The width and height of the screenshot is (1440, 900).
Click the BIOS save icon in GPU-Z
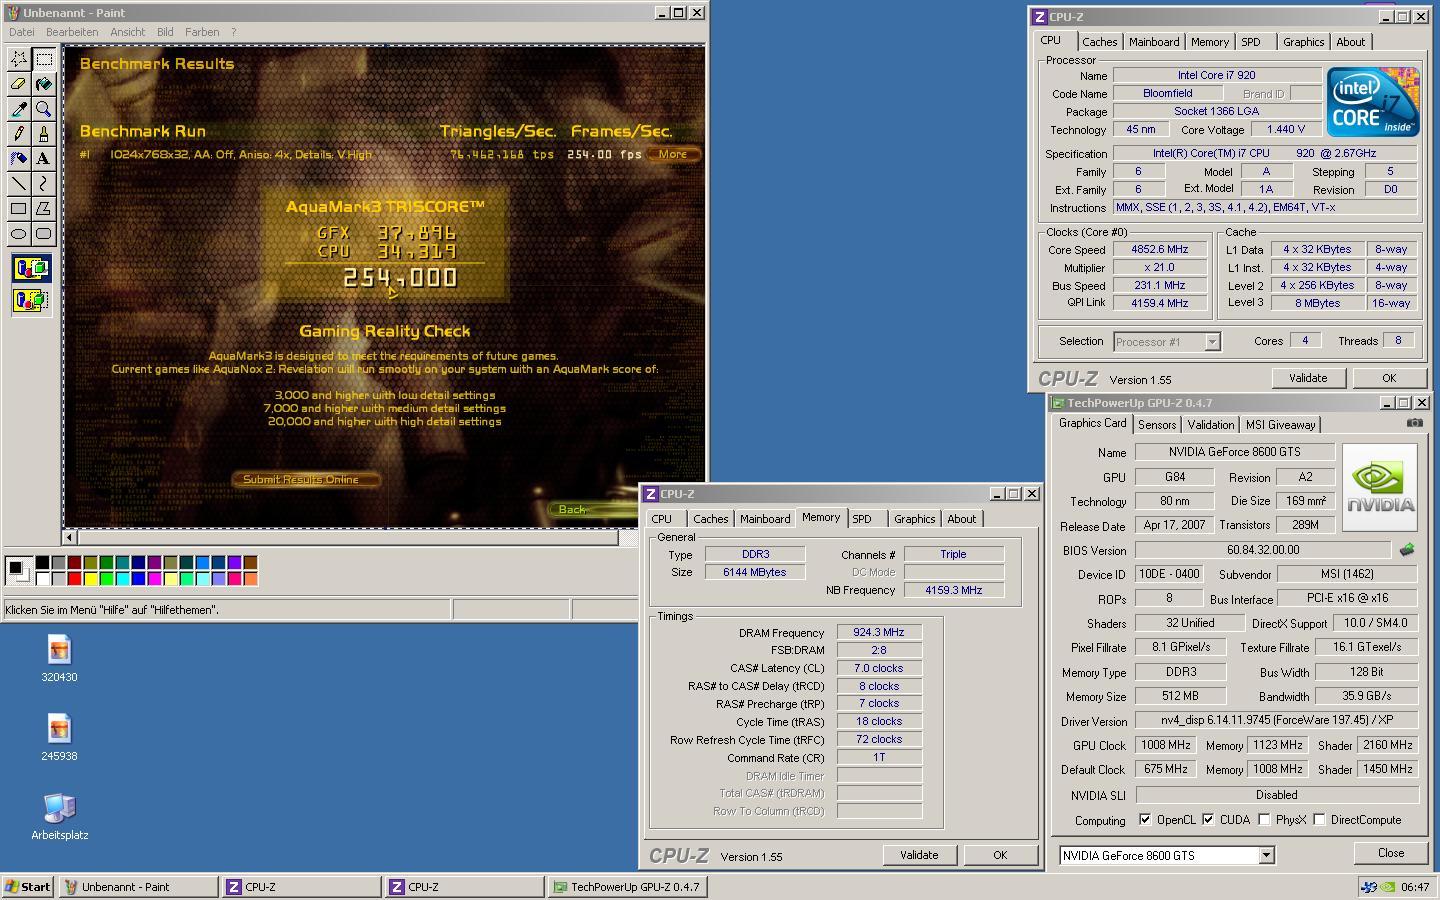click(x=1407, y=550)
